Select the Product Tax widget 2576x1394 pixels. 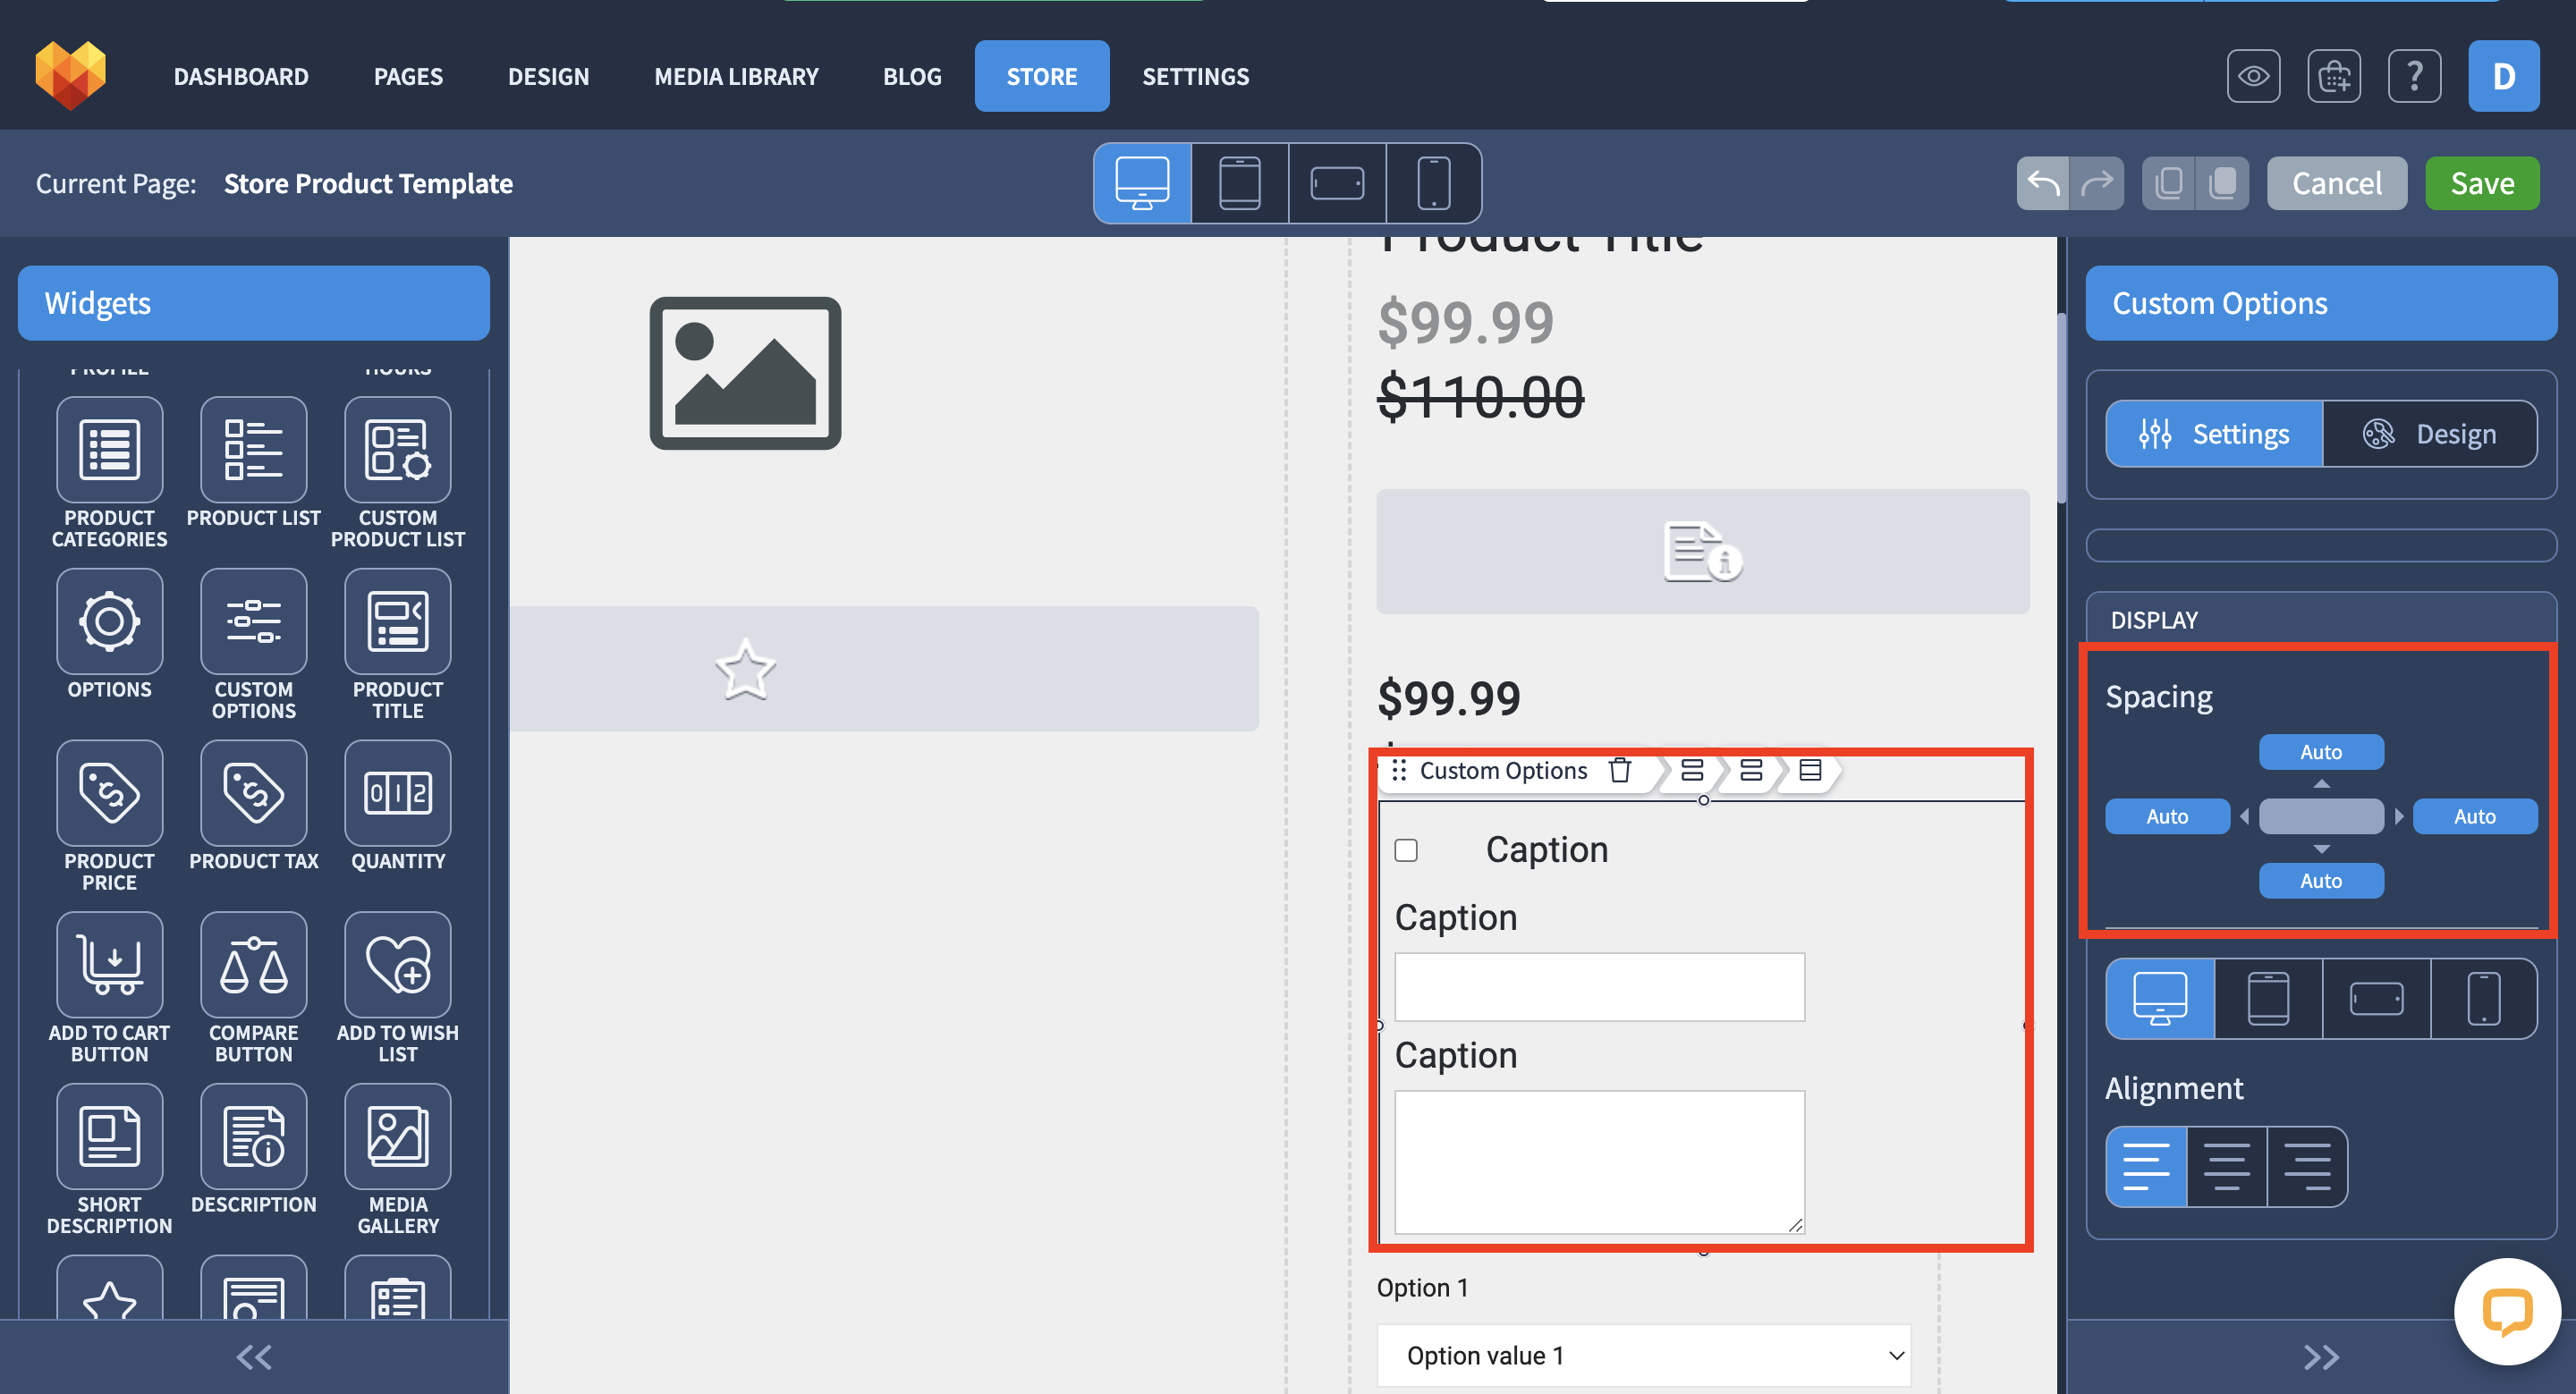click(x=253, y=794)
